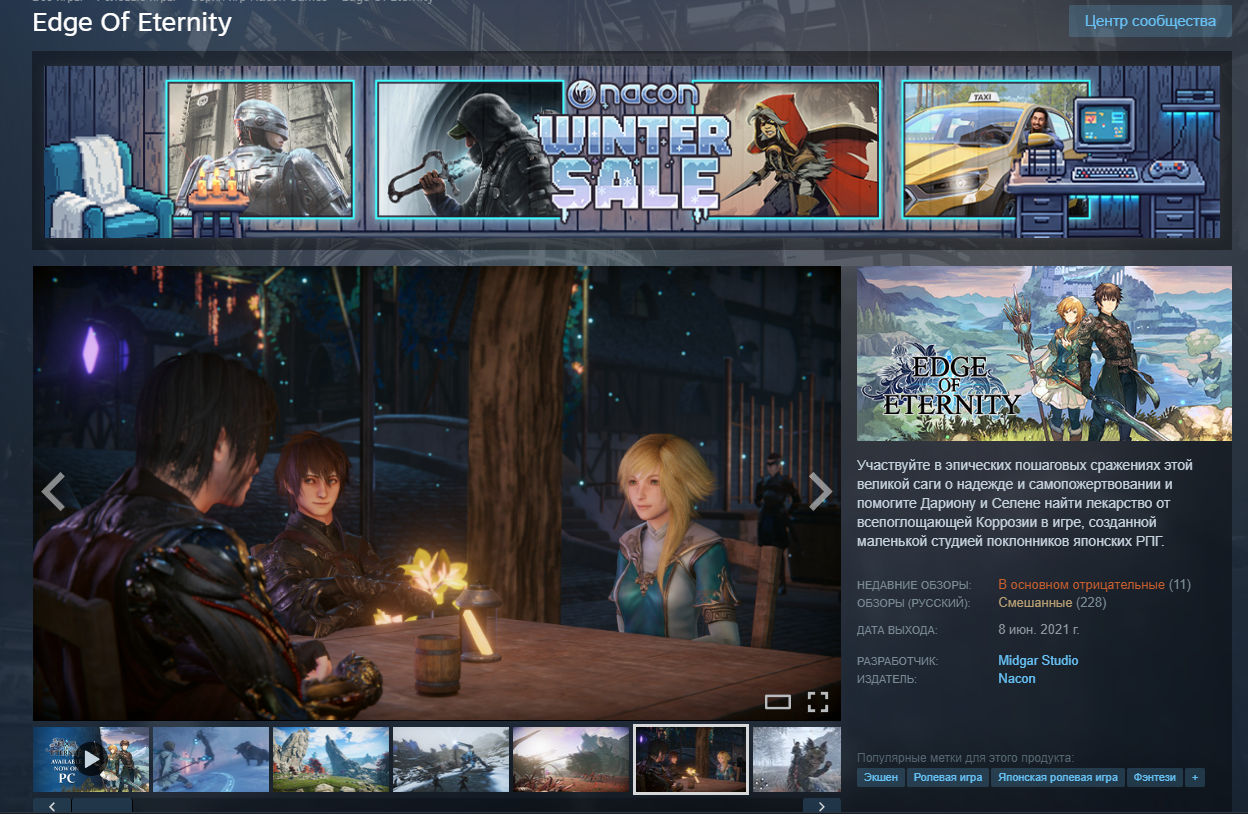The image size is (1248, 814).
Task: View Russian reviews rated Смешанные
Action: (1035, 603)
